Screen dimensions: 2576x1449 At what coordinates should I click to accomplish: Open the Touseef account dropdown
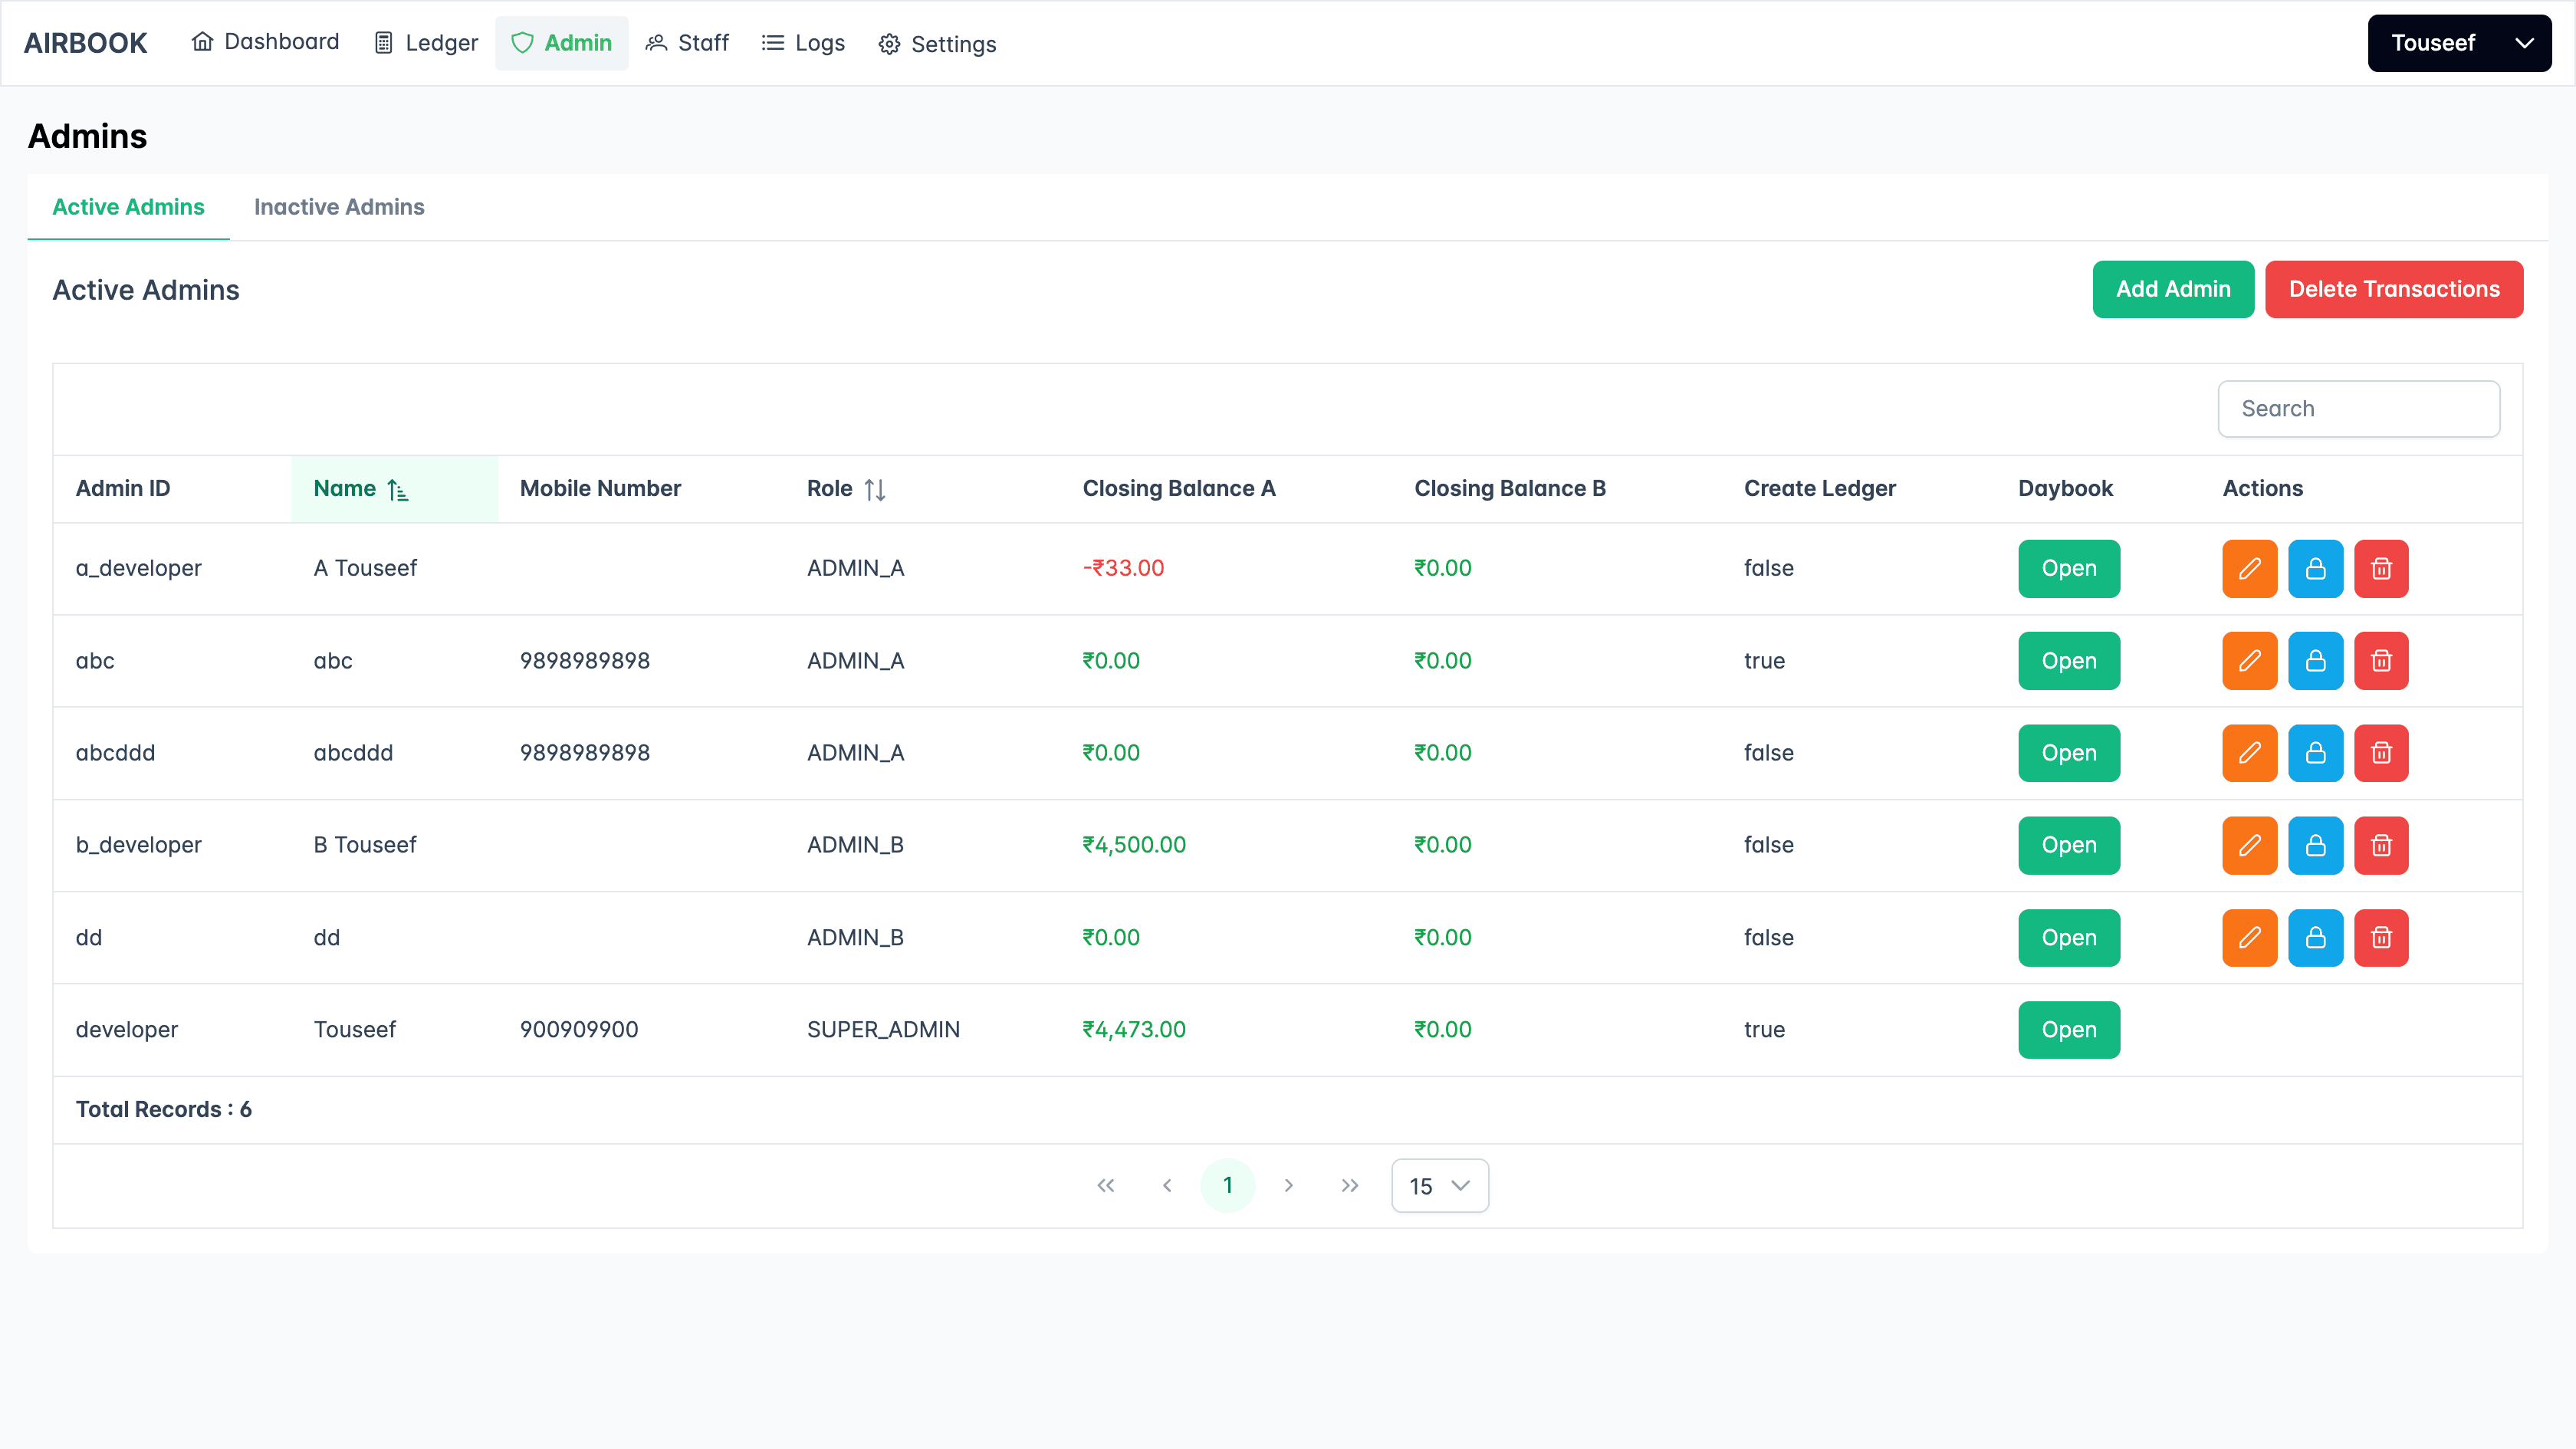pos(2460,42)
